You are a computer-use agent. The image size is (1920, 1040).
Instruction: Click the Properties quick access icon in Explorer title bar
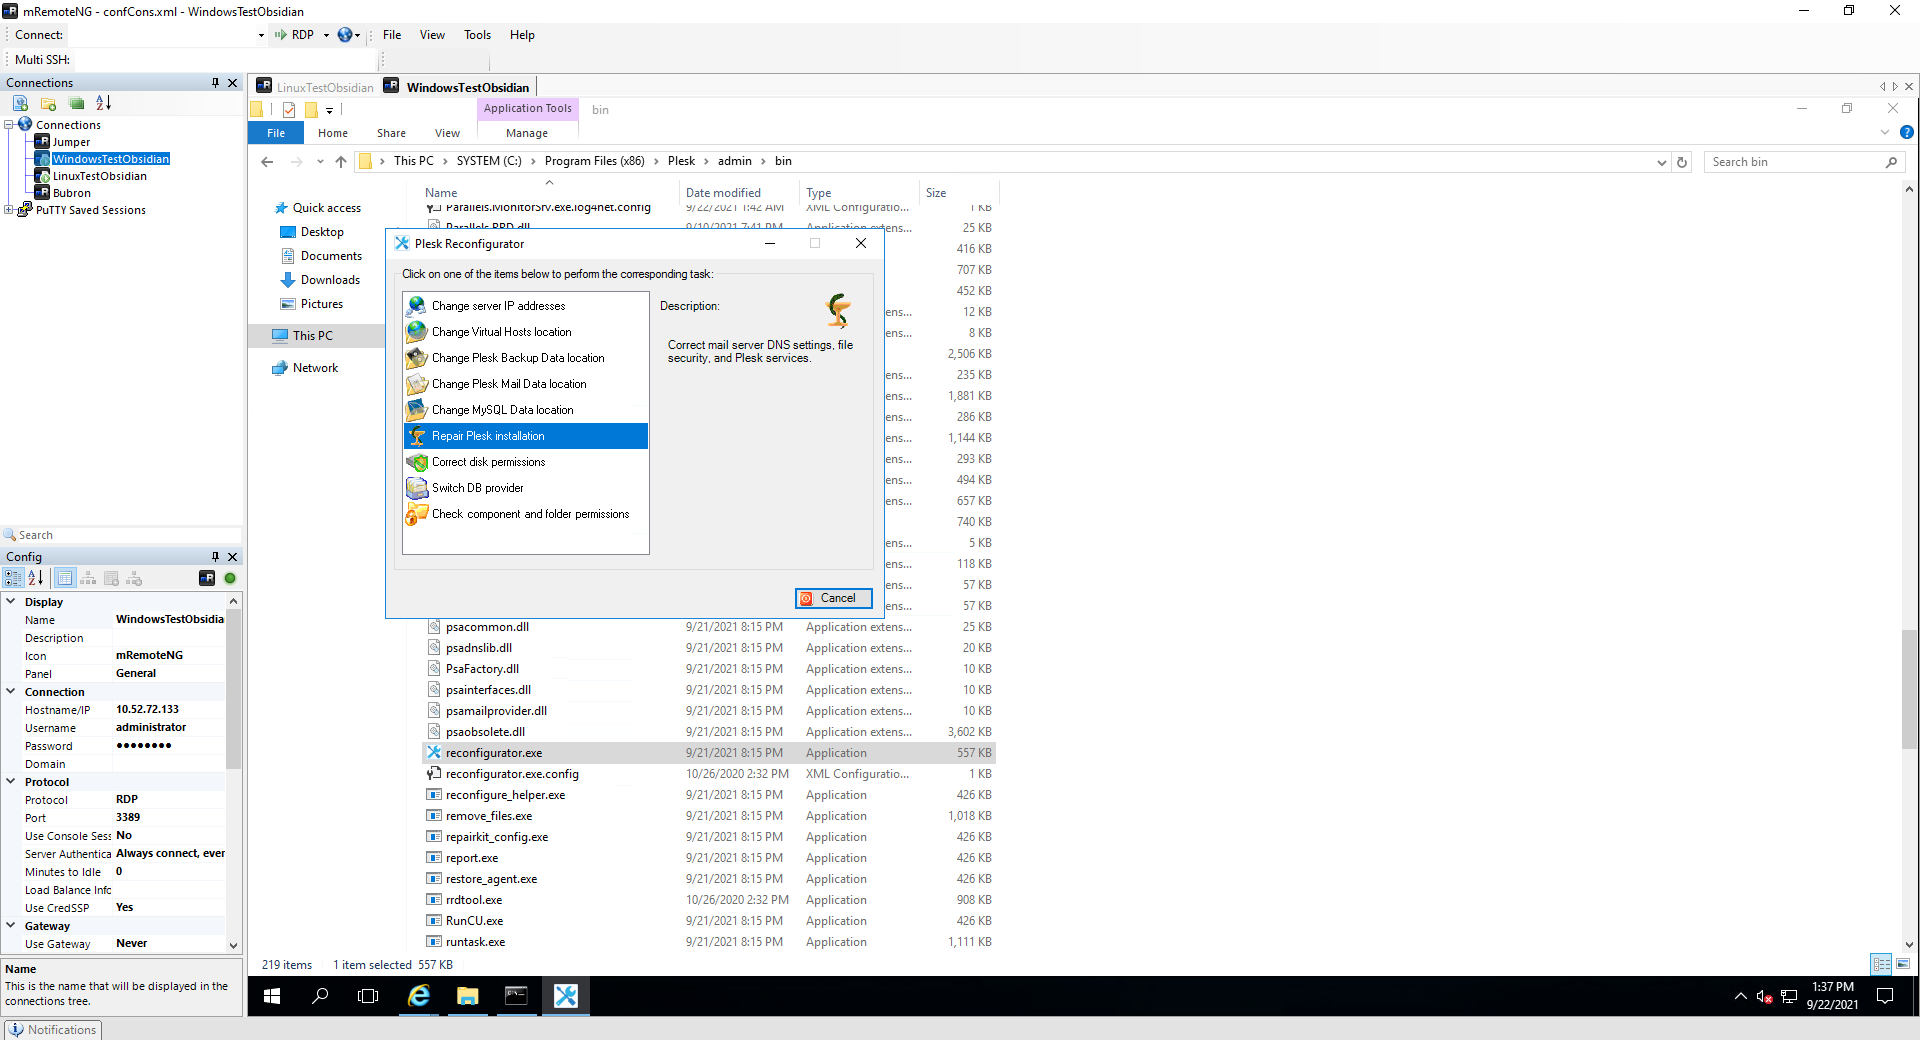(x=289, y=110)
